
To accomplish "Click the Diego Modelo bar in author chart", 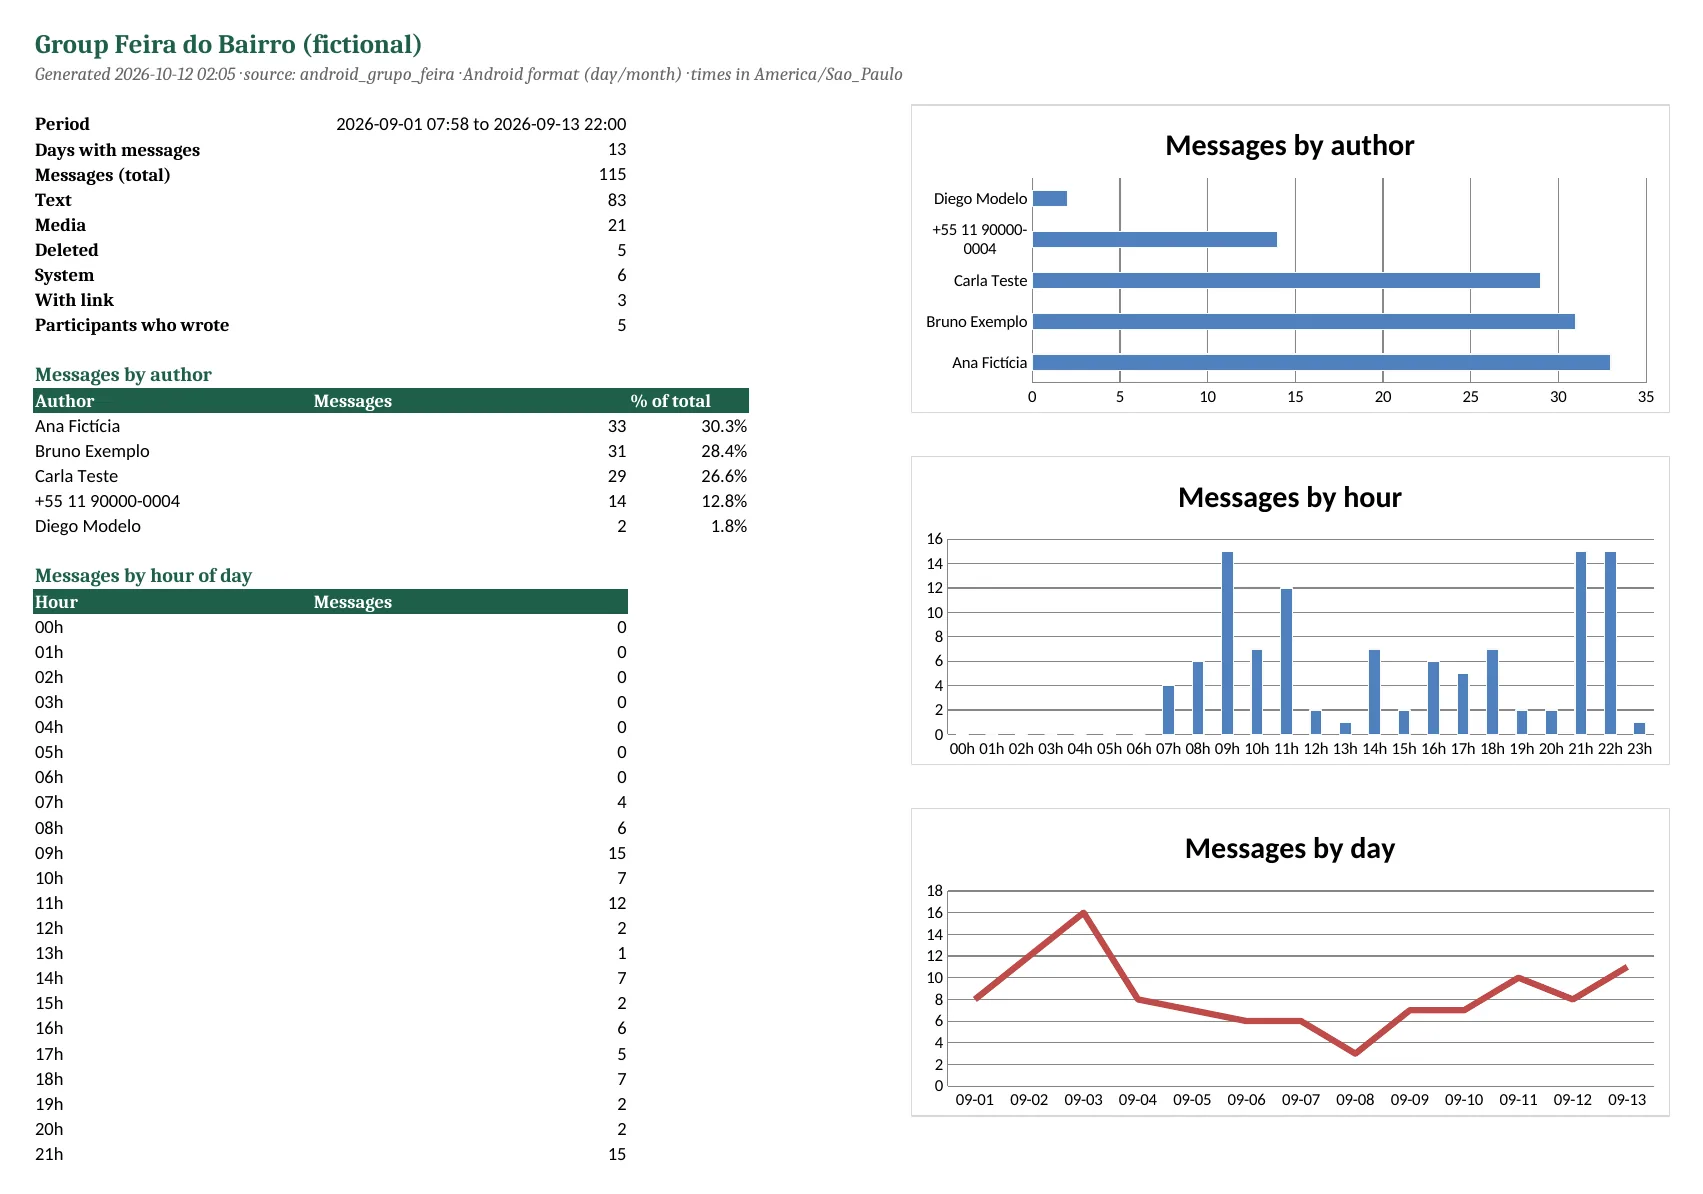I will (1050, 199).
